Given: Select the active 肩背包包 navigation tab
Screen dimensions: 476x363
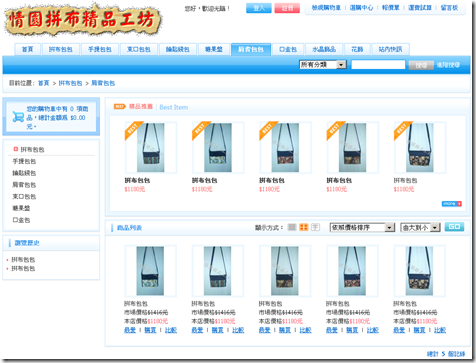Looking at the screenshot, I should click(251, 49).
